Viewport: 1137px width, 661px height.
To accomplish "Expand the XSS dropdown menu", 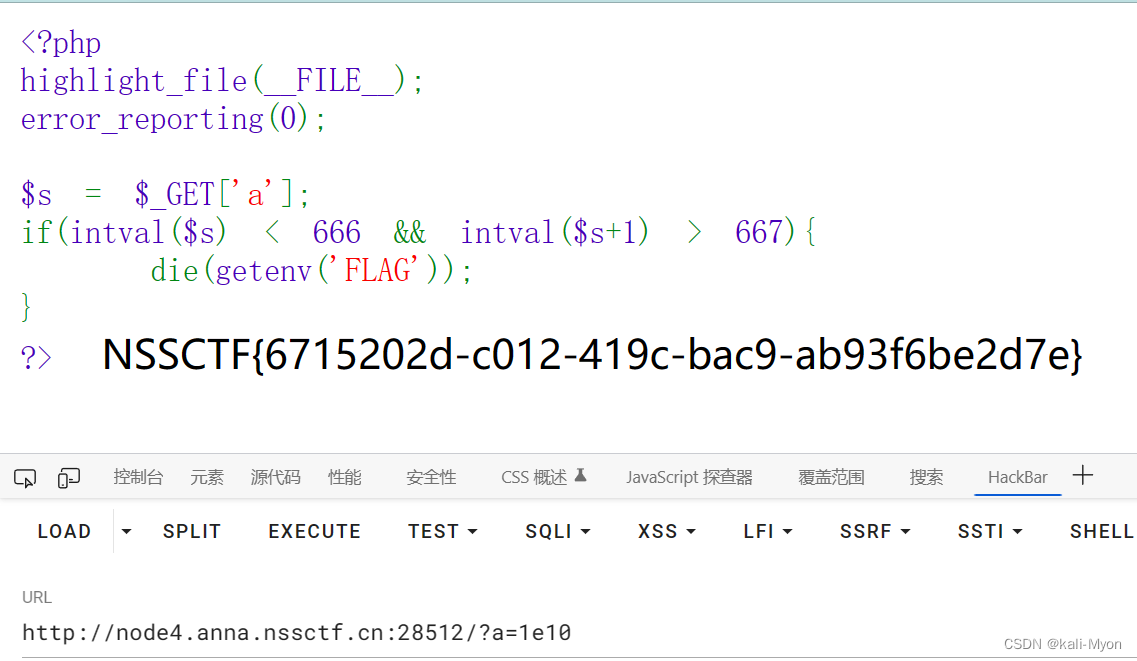I will point(666,531).
